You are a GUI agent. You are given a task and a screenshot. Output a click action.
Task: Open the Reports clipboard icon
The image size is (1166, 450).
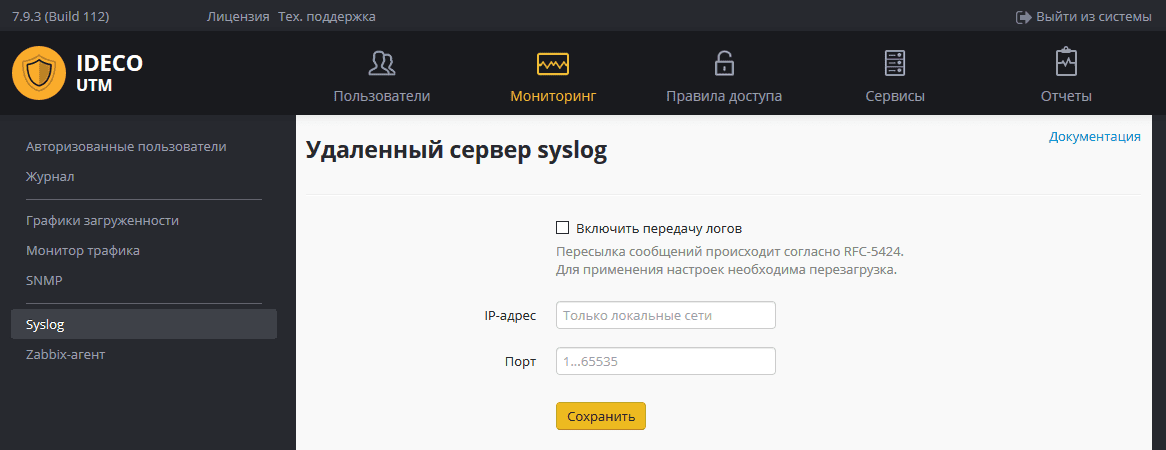[1066, 64]
